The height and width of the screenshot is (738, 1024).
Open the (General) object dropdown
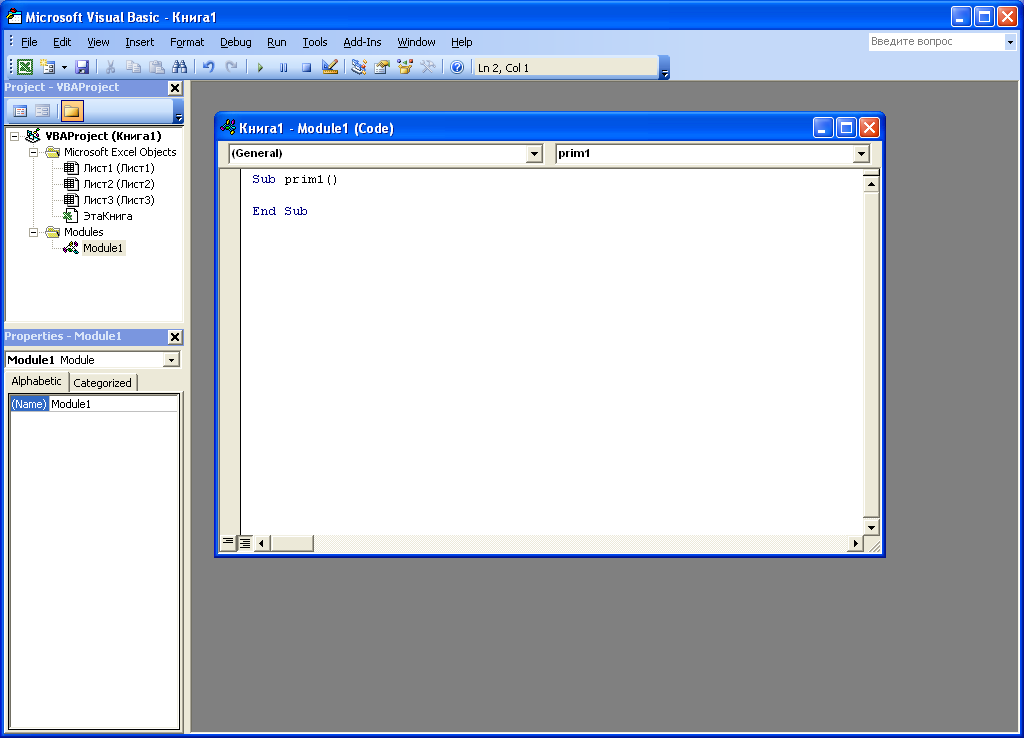[x=534, y=153]
